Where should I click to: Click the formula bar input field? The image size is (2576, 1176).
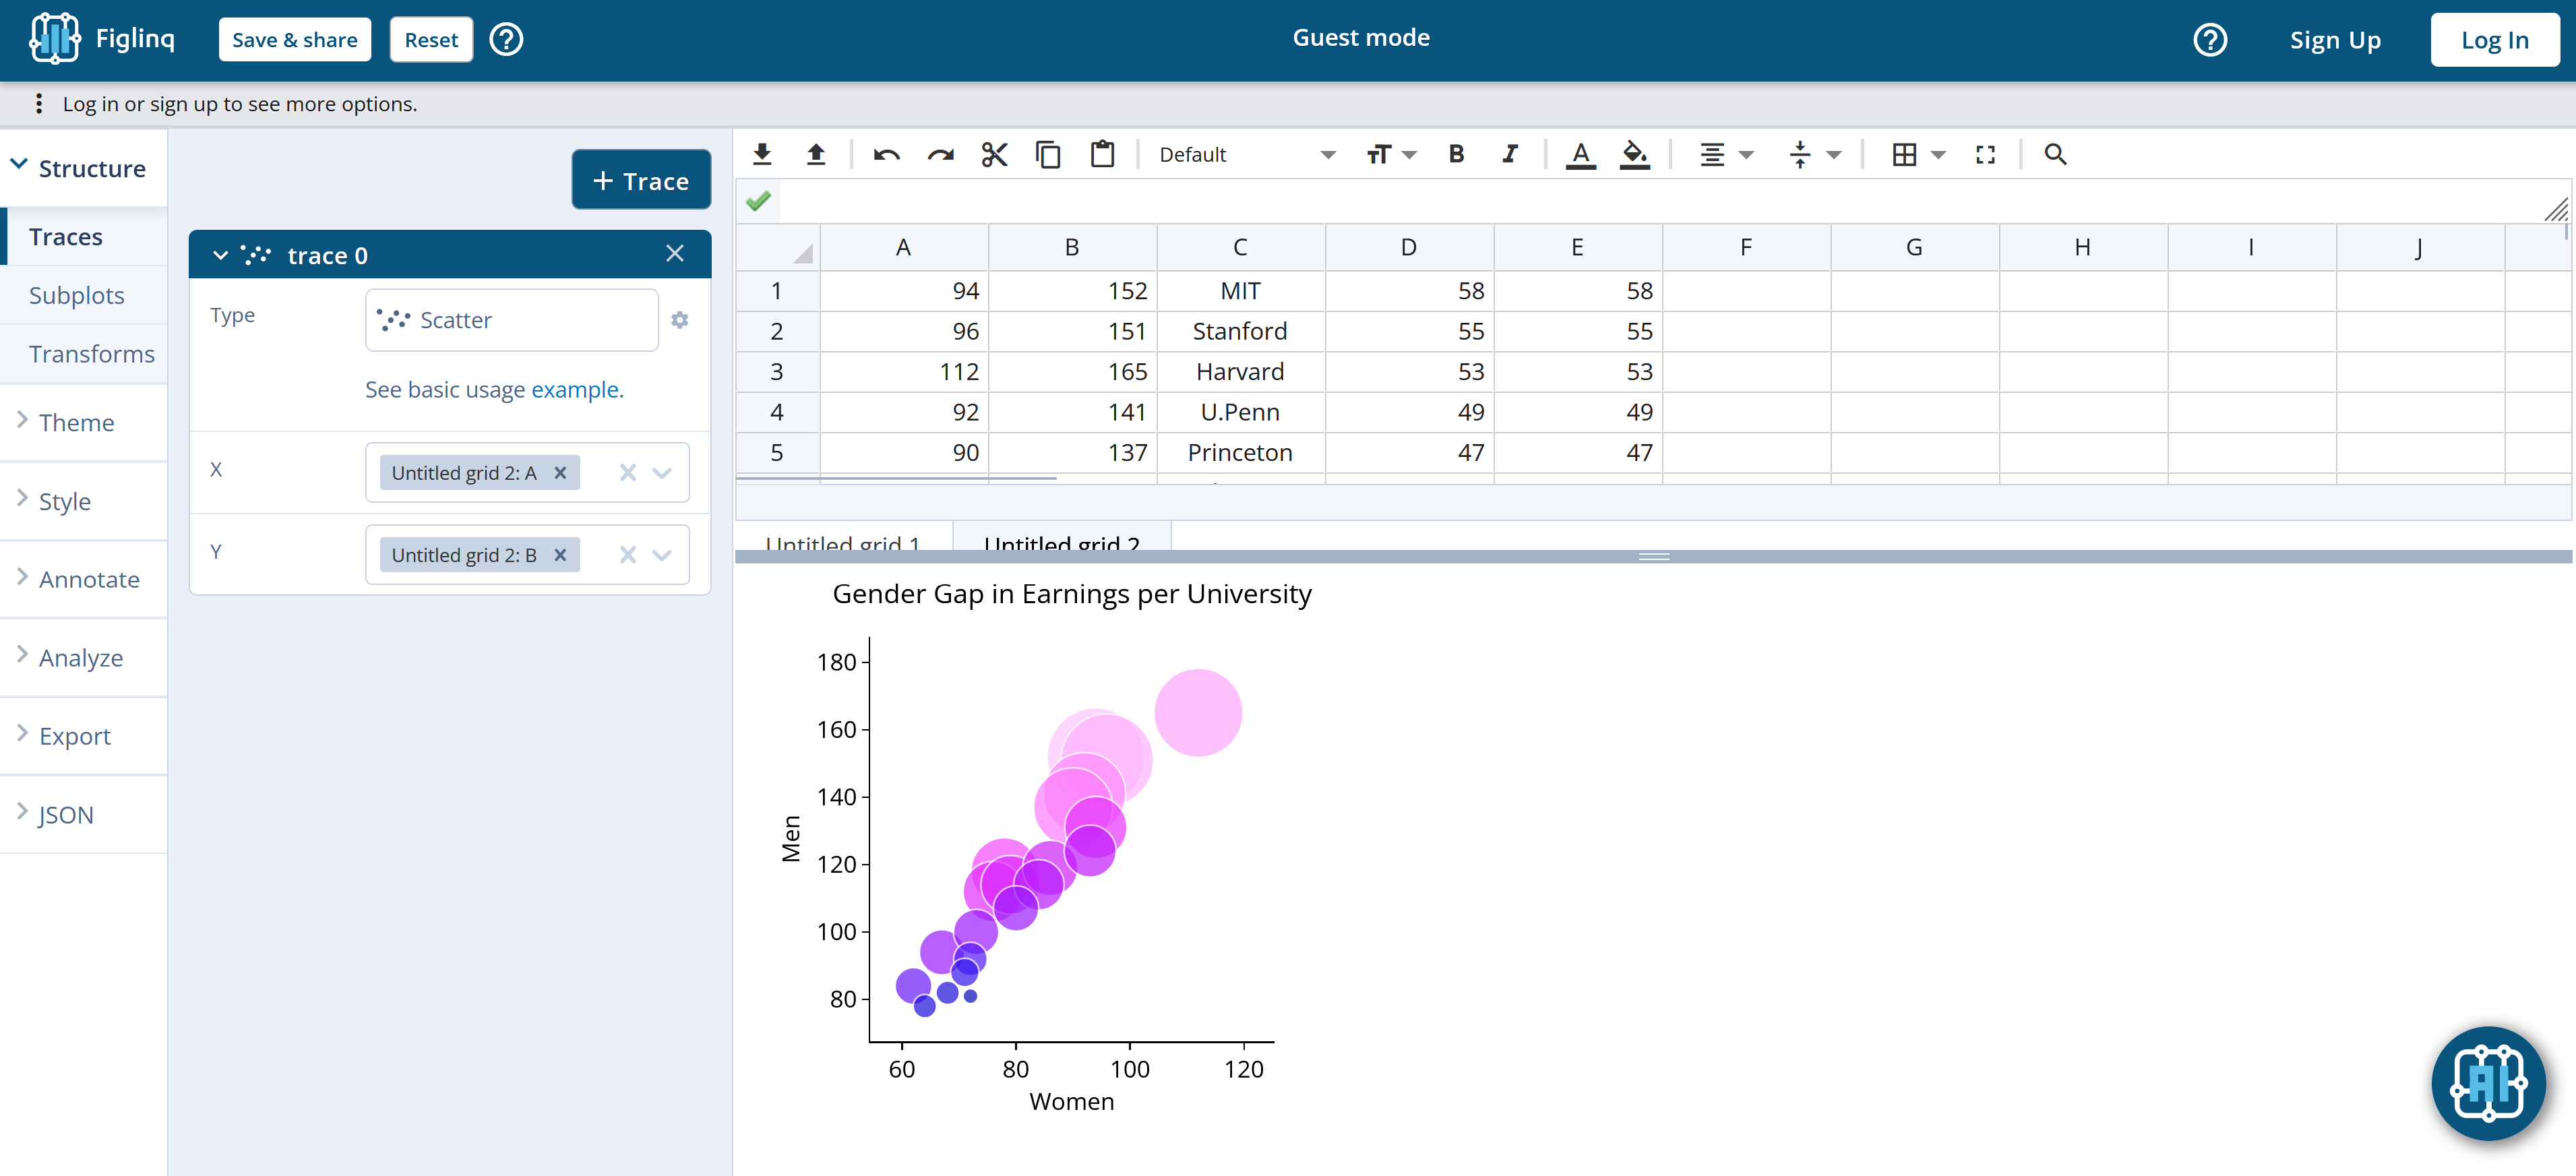click(x=1660, y=201)
